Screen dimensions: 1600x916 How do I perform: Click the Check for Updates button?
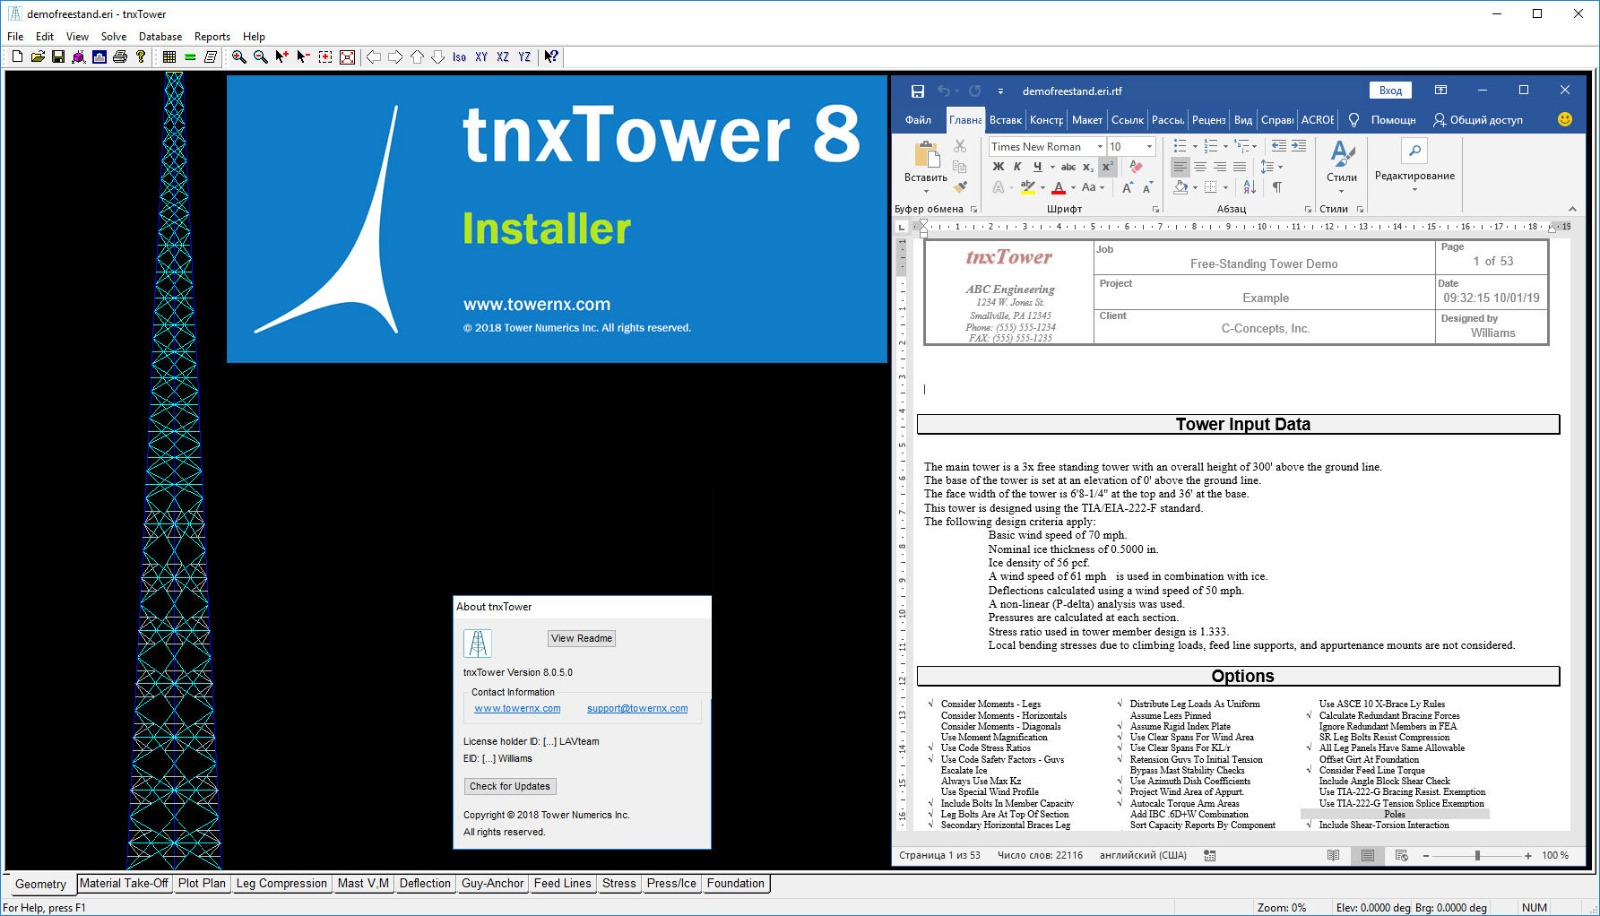click(x=510, y=786)
